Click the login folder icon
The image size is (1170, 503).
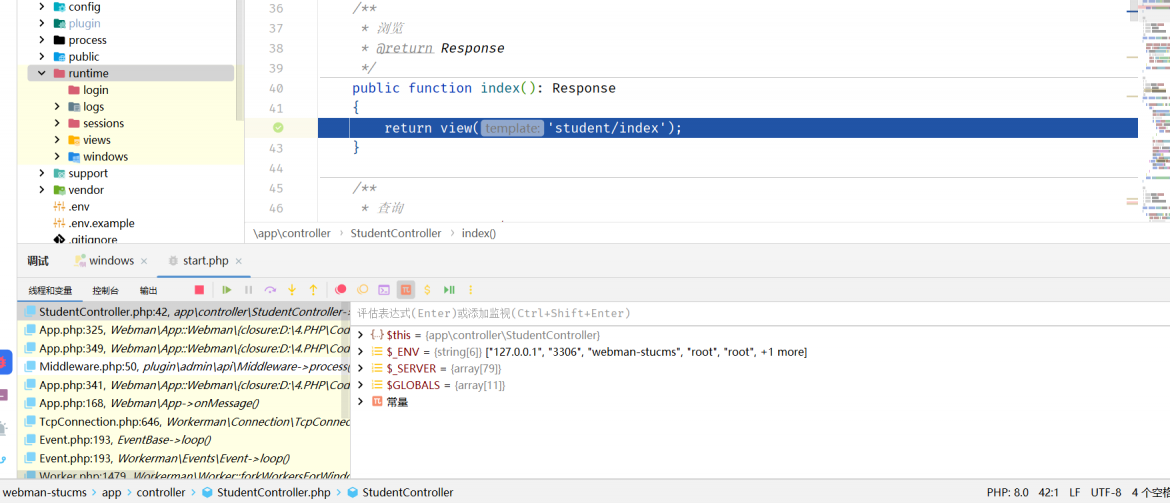[x=74, y=90]
